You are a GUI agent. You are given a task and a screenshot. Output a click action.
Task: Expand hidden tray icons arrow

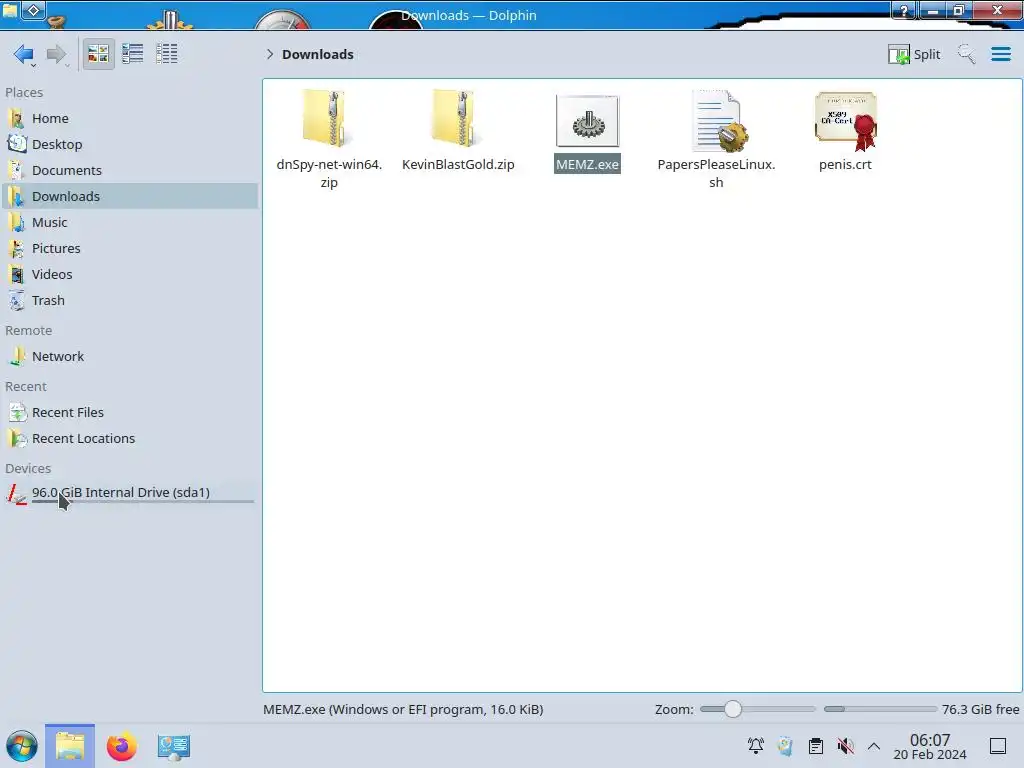point(874,746)
